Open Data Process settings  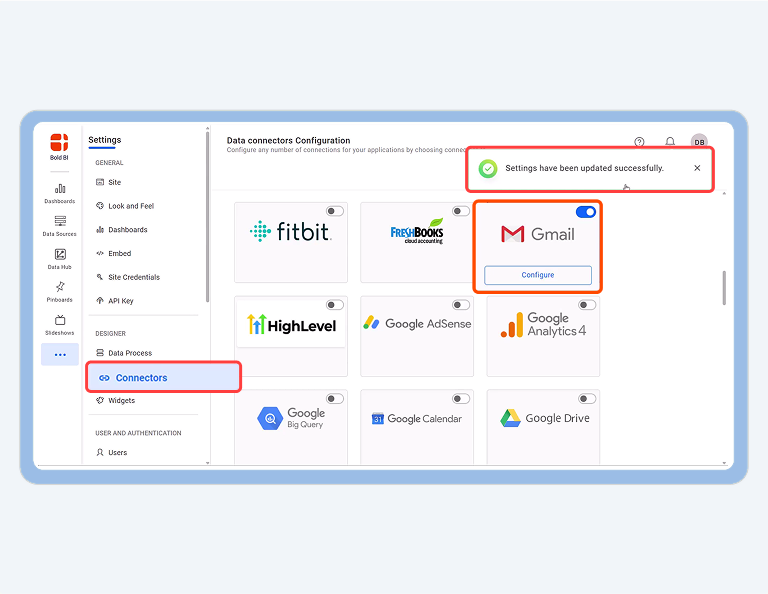pyautogui.click(x=124, y=353)
